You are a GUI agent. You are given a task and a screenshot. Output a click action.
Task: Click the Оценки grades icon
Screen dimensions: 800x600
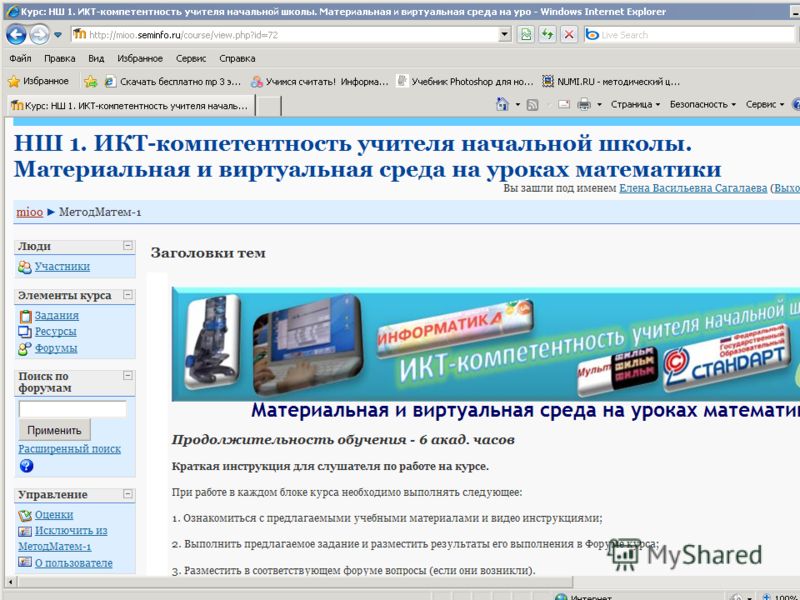(24, 515)
